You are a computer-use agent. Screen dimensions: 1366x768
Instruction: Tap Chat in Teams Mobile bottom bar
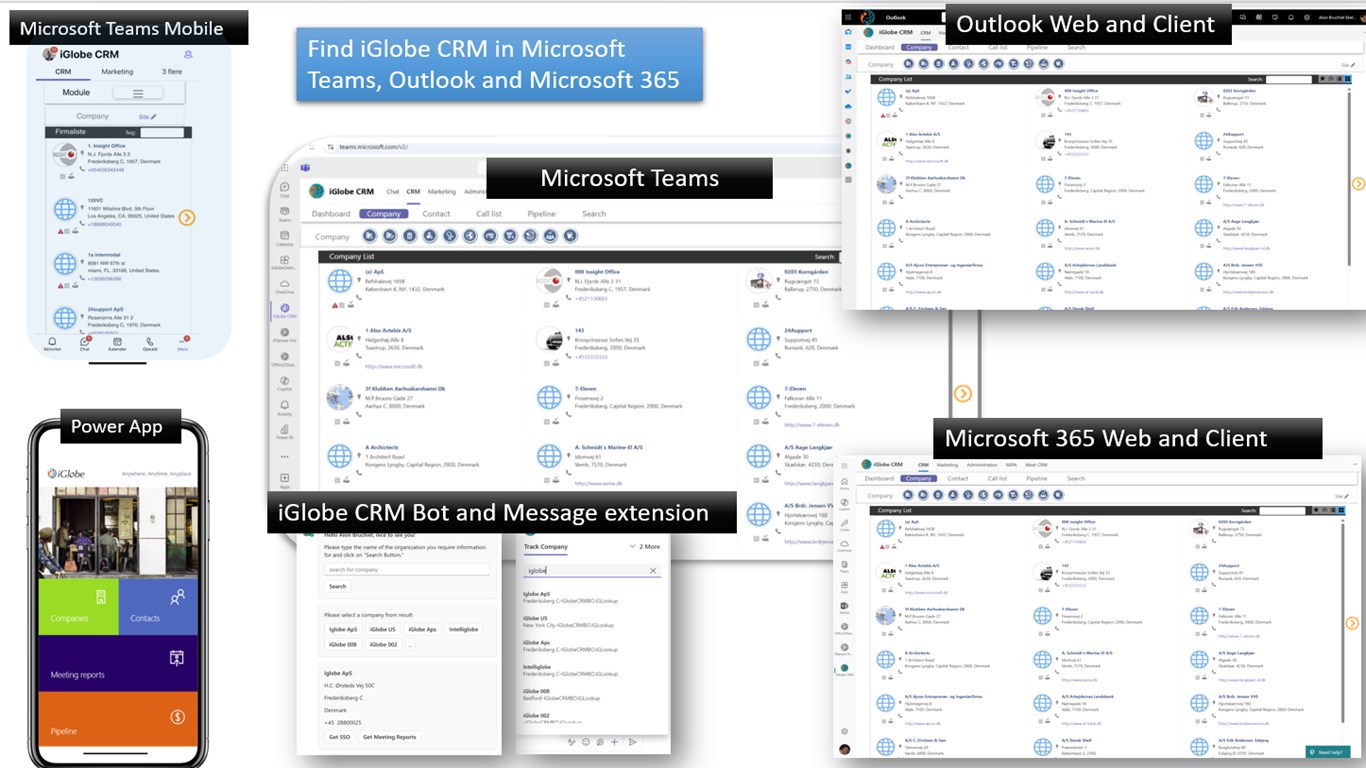coord(85,343)
